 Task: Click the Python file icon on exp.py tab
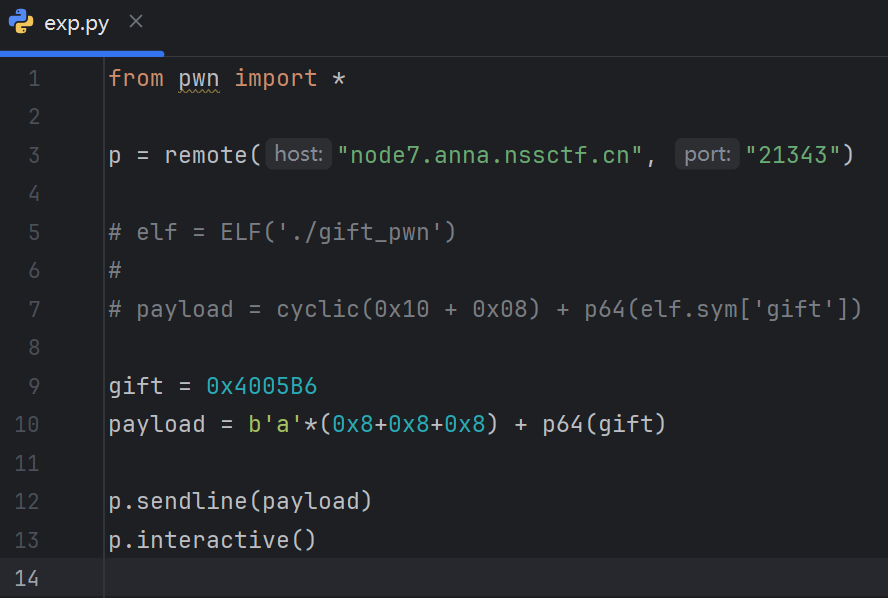point(21,22)
